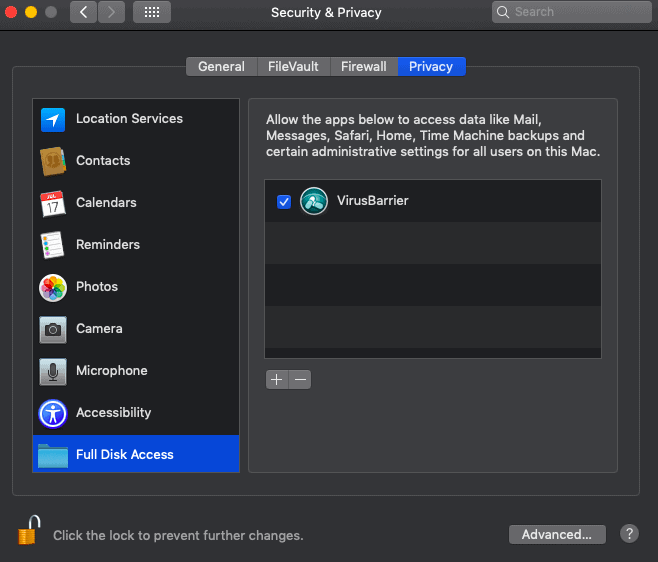Switch to the FileVault tab
Image resolution: width=658 pixels, height=562 pixels.
[x=293, y=66]
